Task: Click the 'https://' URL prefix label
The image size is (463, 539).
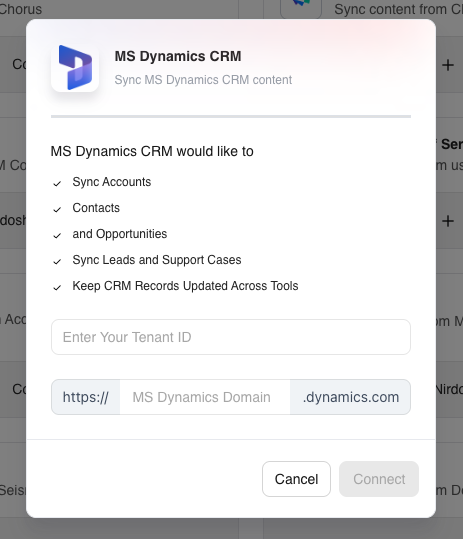Action: (x=86, y=397)
